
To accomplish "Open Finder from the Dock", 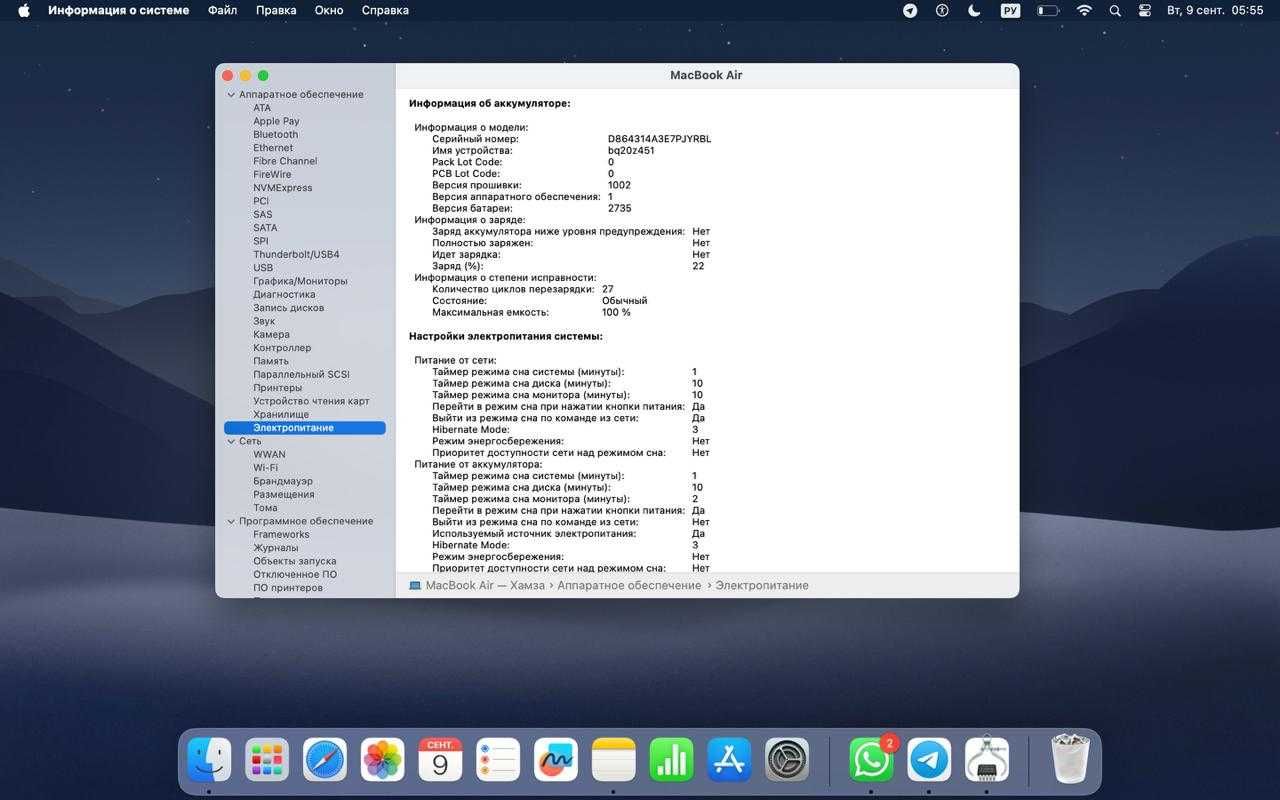I will 210,760.
